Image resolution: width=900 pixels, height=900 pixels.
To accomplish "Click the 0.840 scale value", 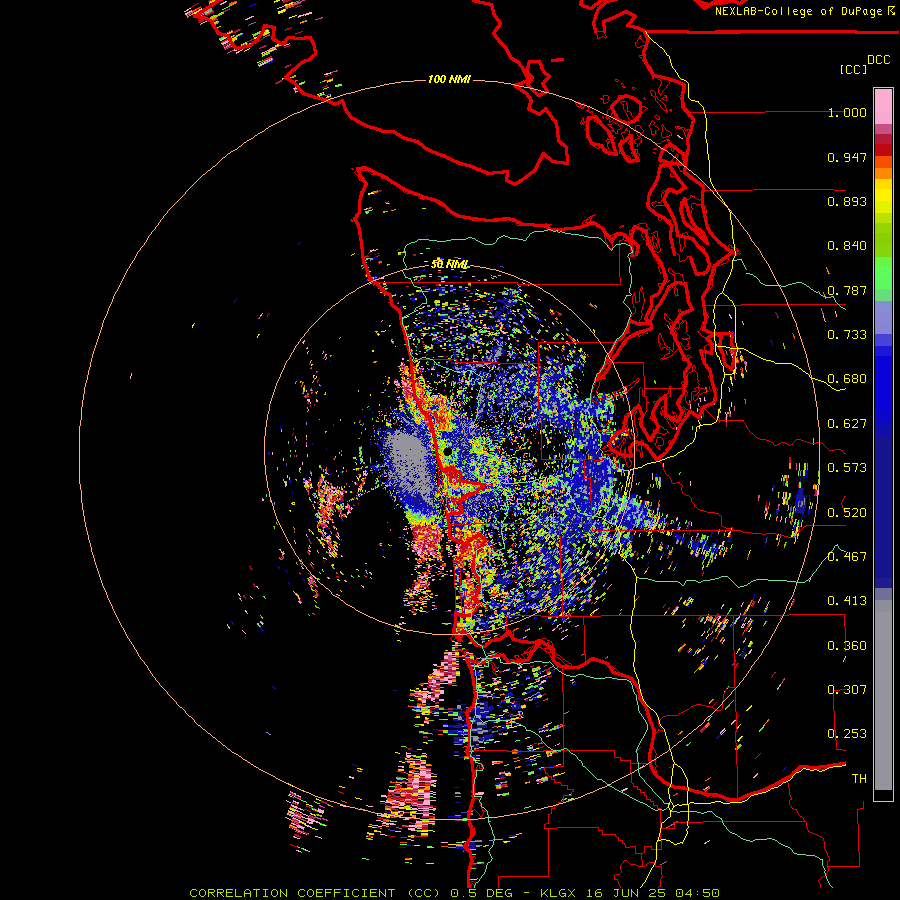I will pyautogui.click(x=847, y=246).
